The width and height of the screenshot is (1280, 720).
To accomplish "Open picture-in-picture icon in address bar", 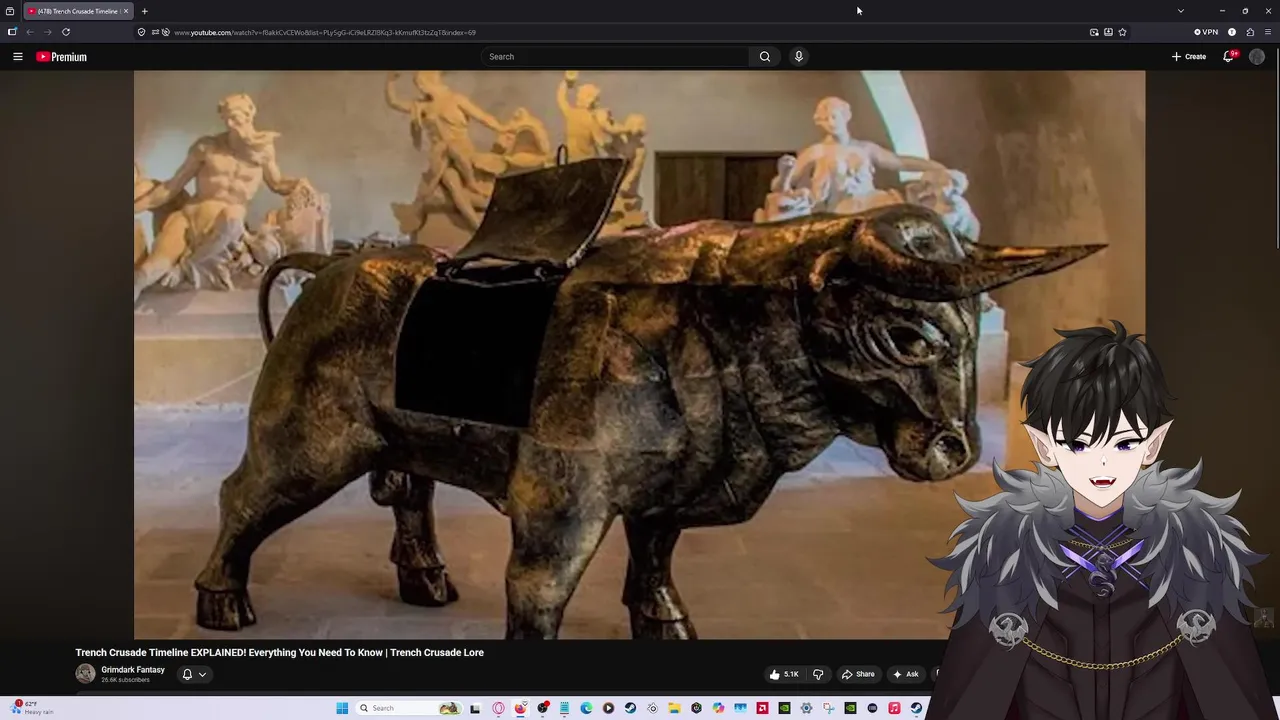I will [1094, 32].
